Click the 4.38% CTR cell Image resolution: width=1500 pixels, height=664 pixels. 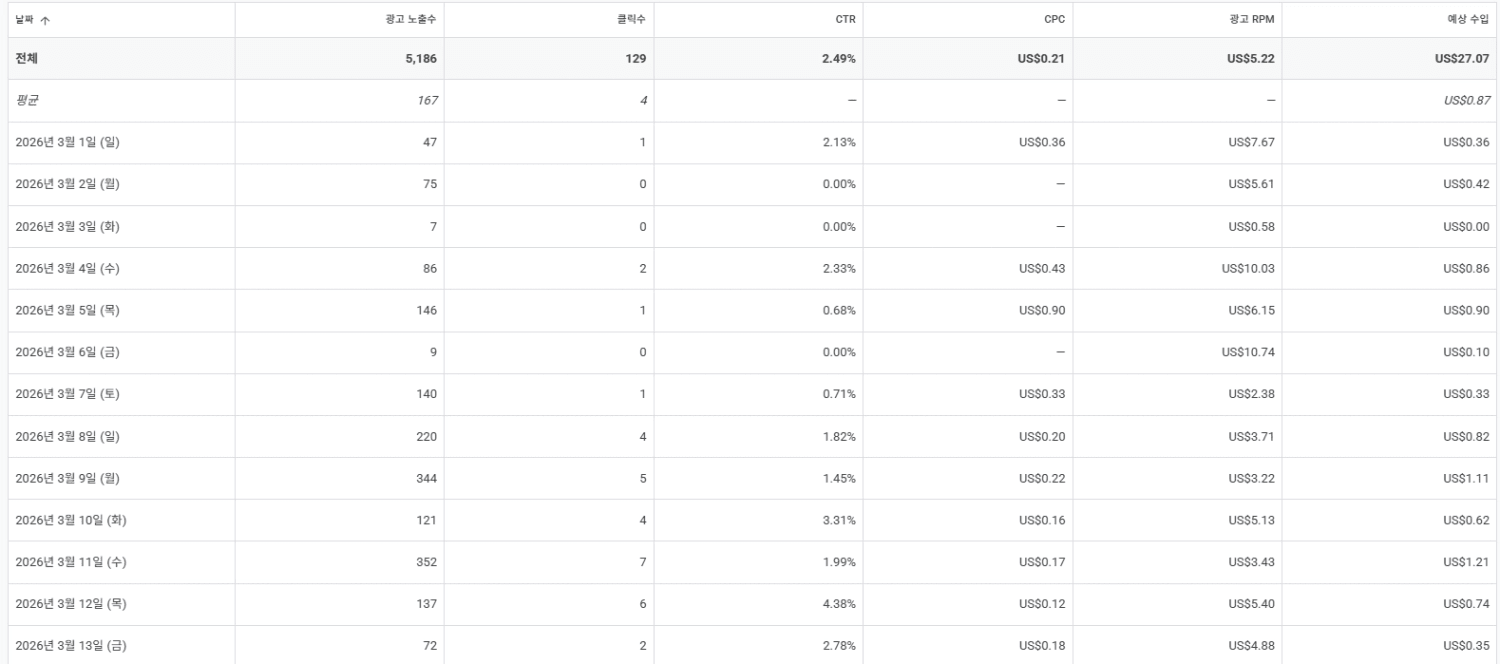click(838, 604)
